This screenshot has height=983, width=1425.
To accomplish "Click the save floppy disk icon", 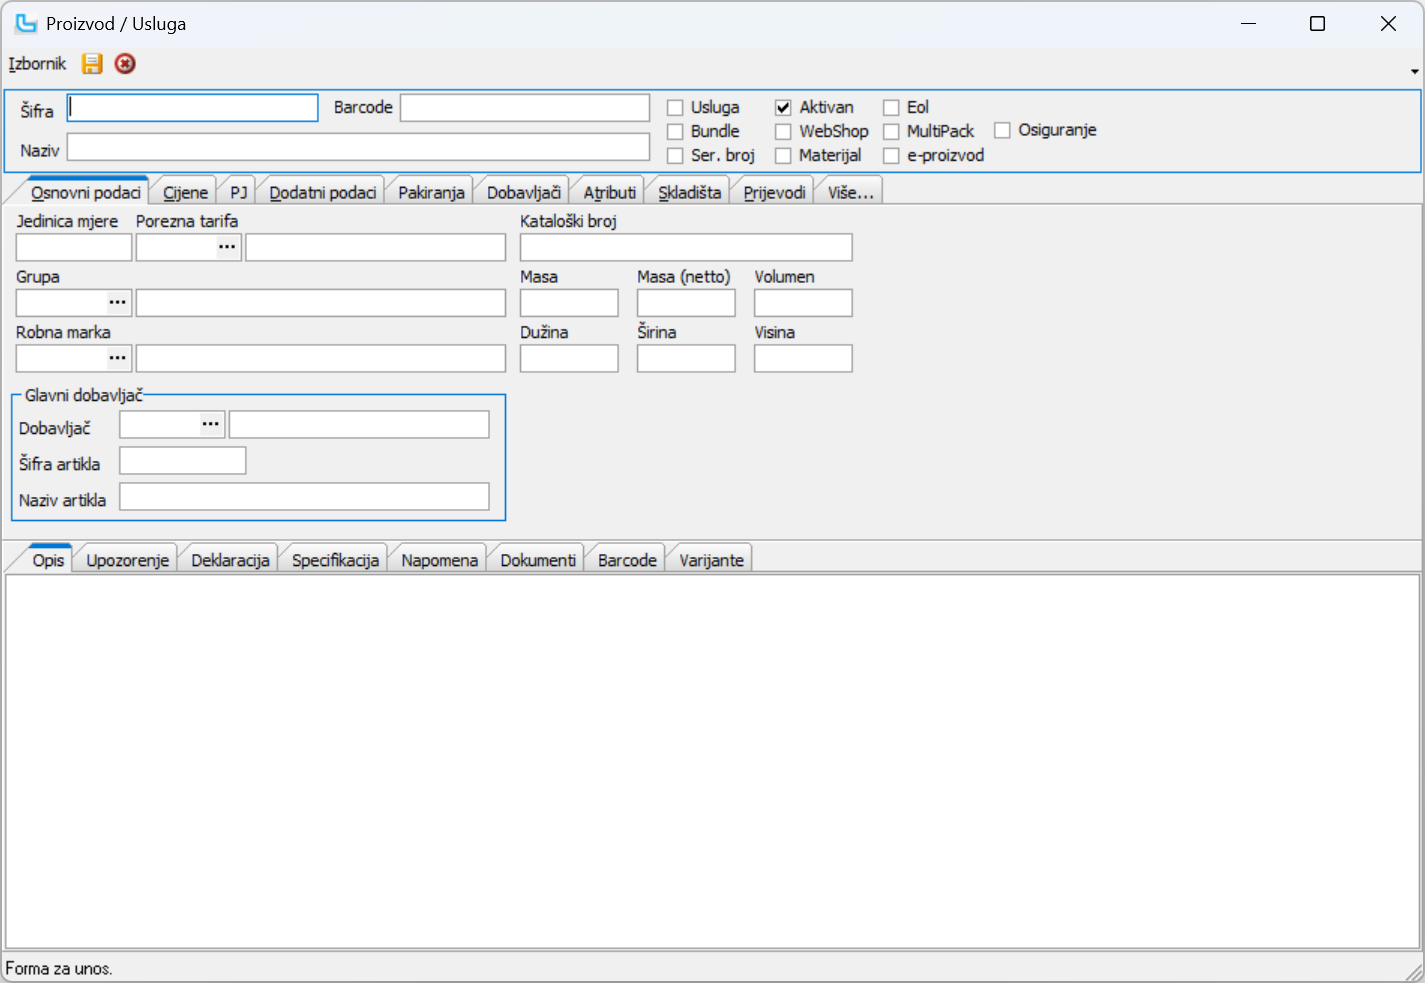I will 92,64.
